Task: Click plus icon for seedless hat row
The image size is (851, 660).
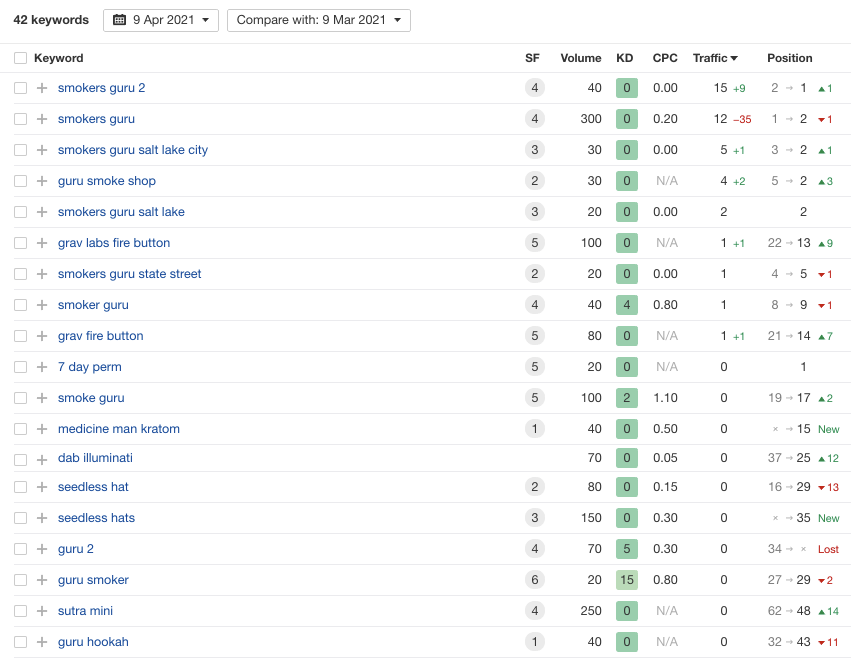Action: tap(42, 487)
